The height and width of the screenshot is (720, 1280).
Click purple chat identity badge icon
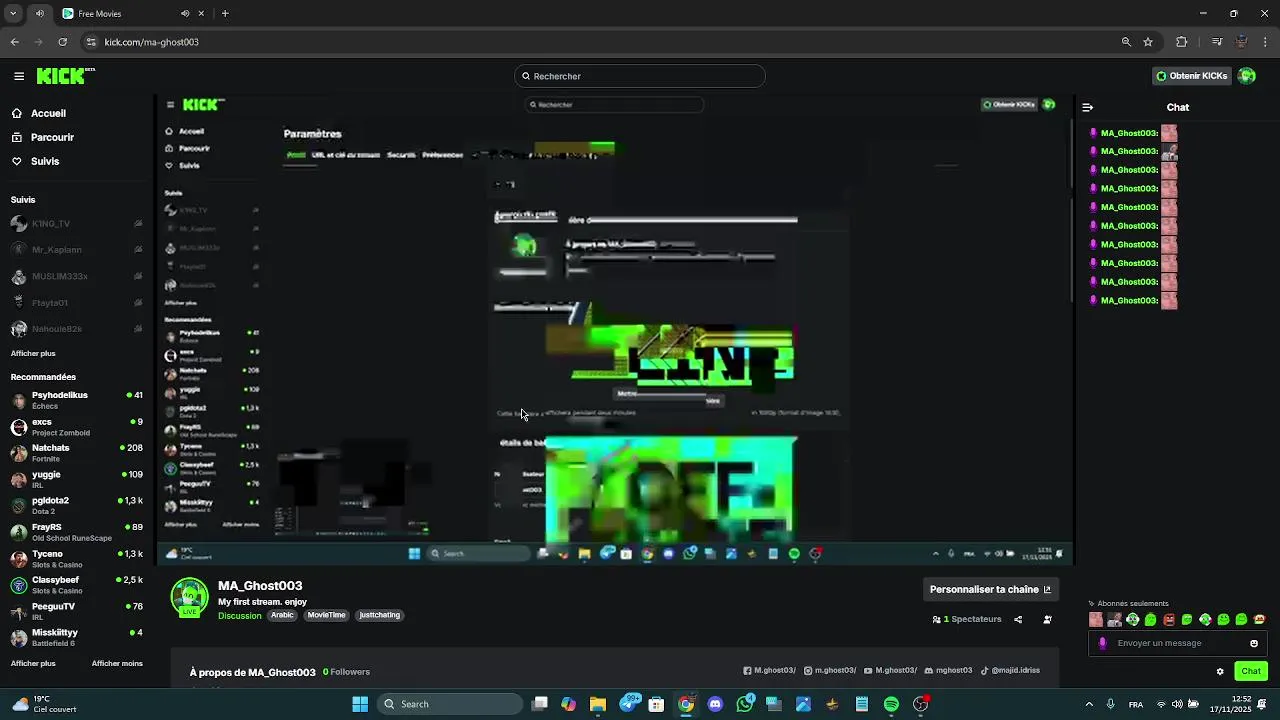[x=1102, y=643]
